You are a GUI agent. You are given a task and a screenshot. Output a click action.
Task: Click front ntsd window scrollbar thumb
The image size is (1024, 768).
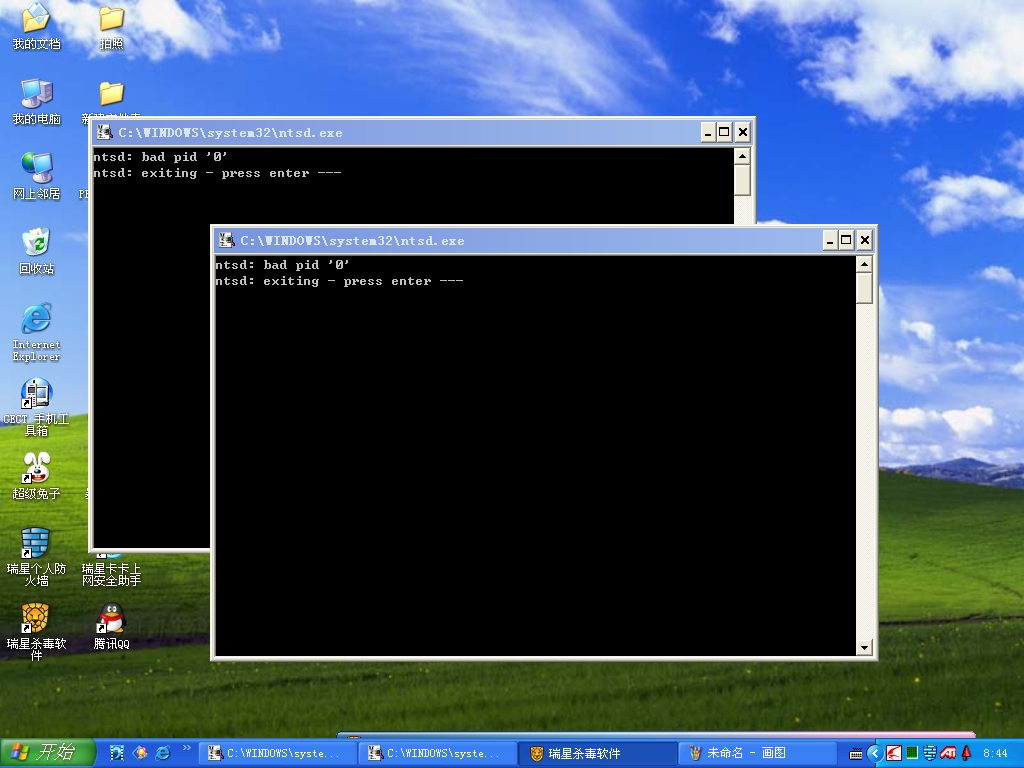click(x=864, y=289)
